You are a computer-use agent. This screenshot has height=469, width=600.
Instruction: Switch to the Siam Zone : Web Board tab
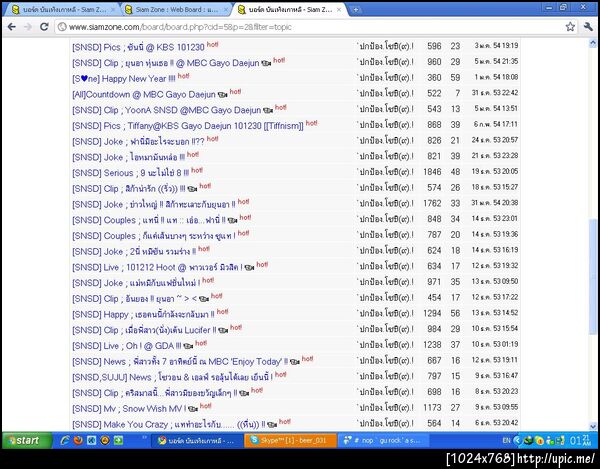coord(174,10)
